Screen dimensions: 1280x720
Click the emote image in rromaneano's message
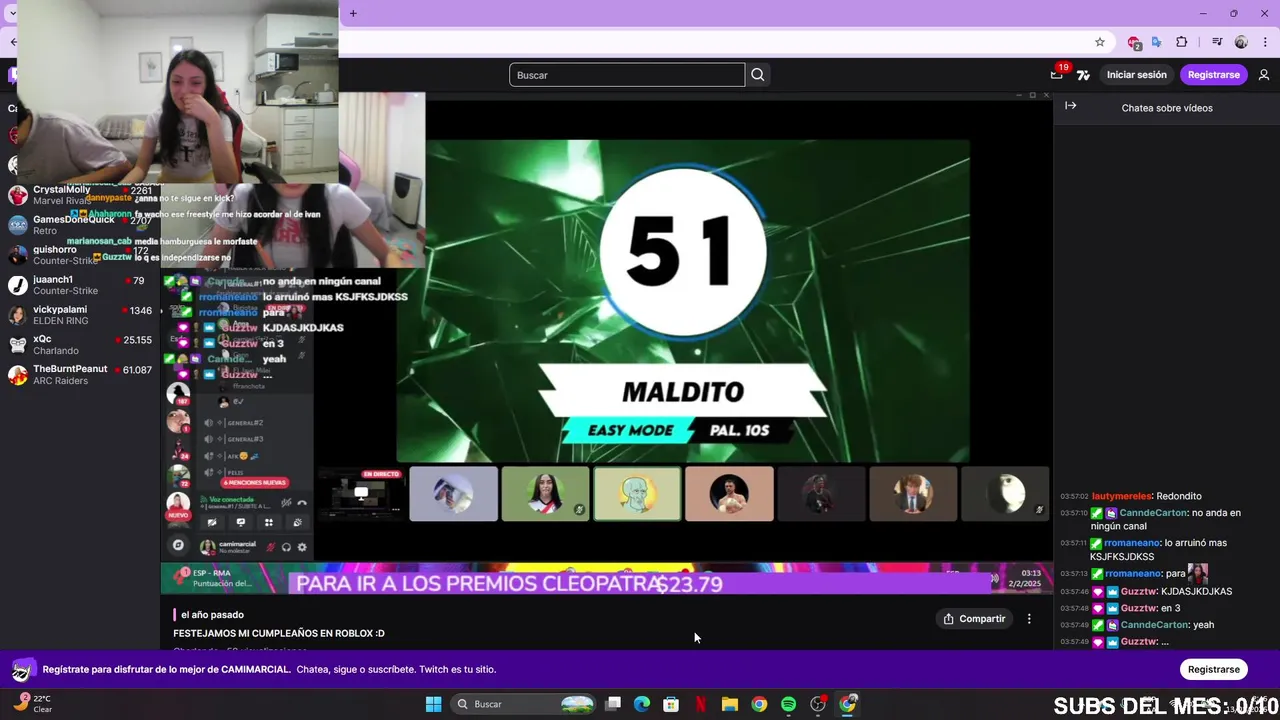pyautogui.click(x=1197, y=574)
